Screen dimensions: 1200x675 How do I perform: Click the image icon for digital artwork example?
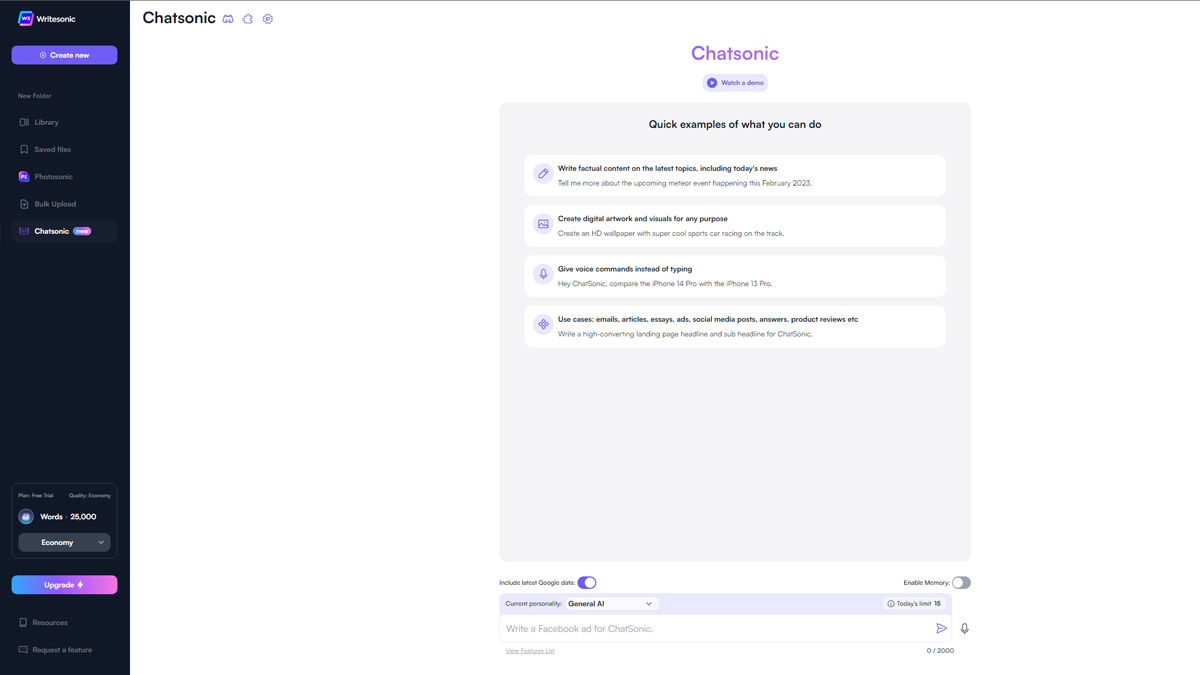tap(543, 224)
